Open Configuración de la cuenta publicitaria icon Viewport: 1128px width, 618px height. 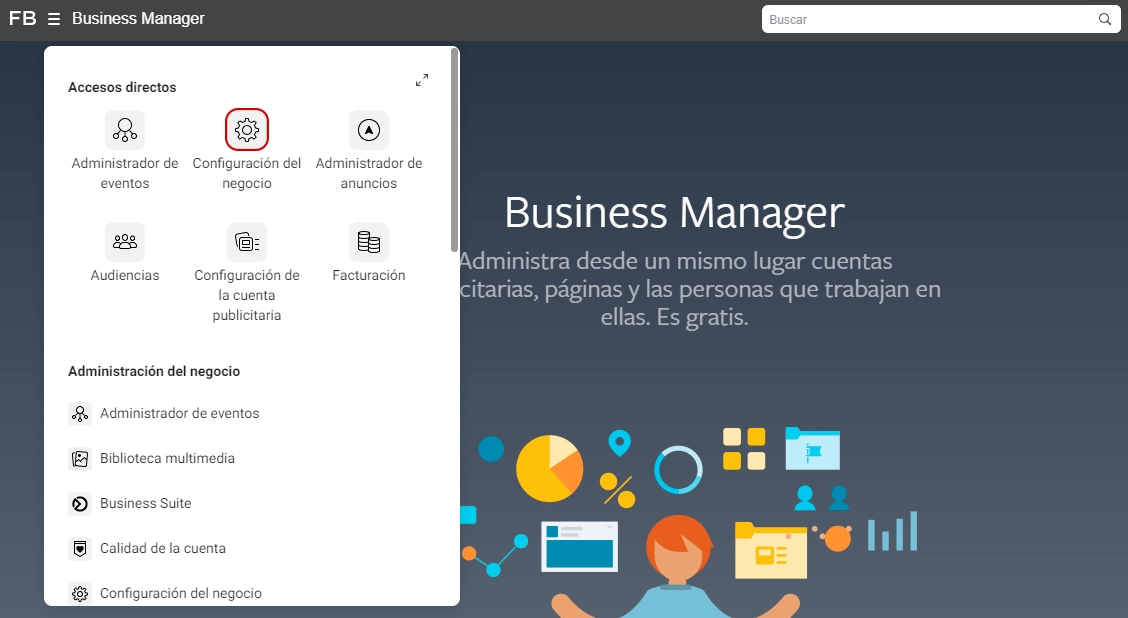247,242
